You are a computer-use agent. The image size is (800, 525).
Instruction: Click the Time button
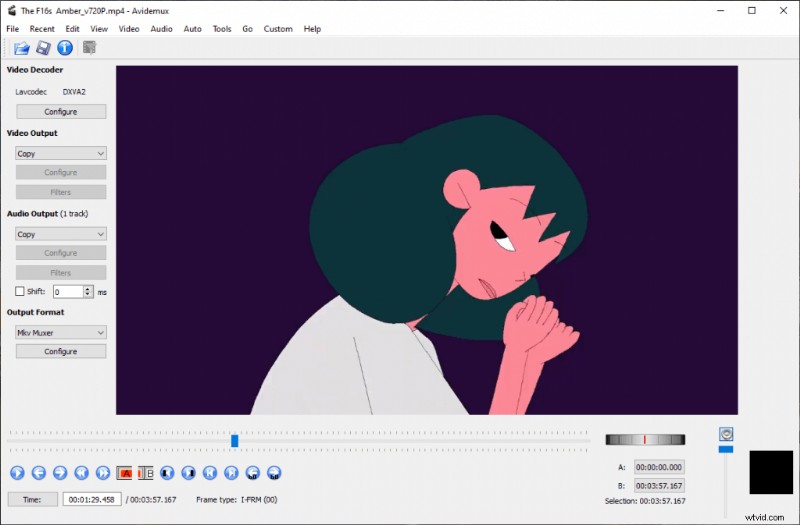click(32, 499)
